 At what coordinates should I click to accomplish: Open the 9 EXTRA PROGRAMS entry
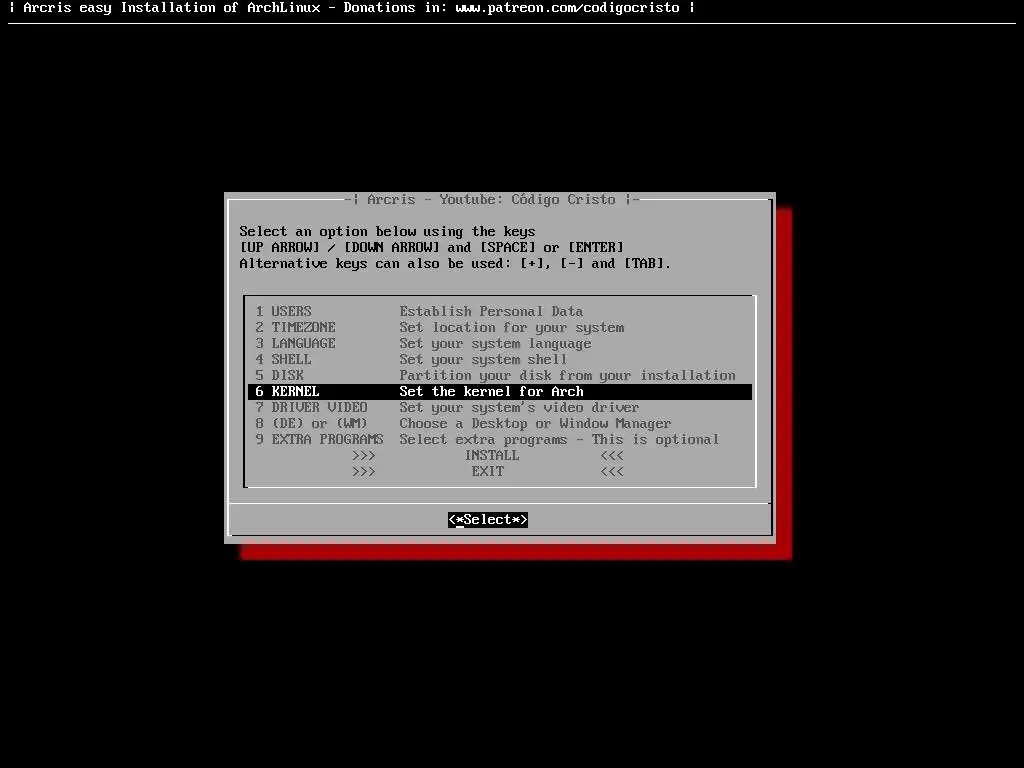pos(500,440)
